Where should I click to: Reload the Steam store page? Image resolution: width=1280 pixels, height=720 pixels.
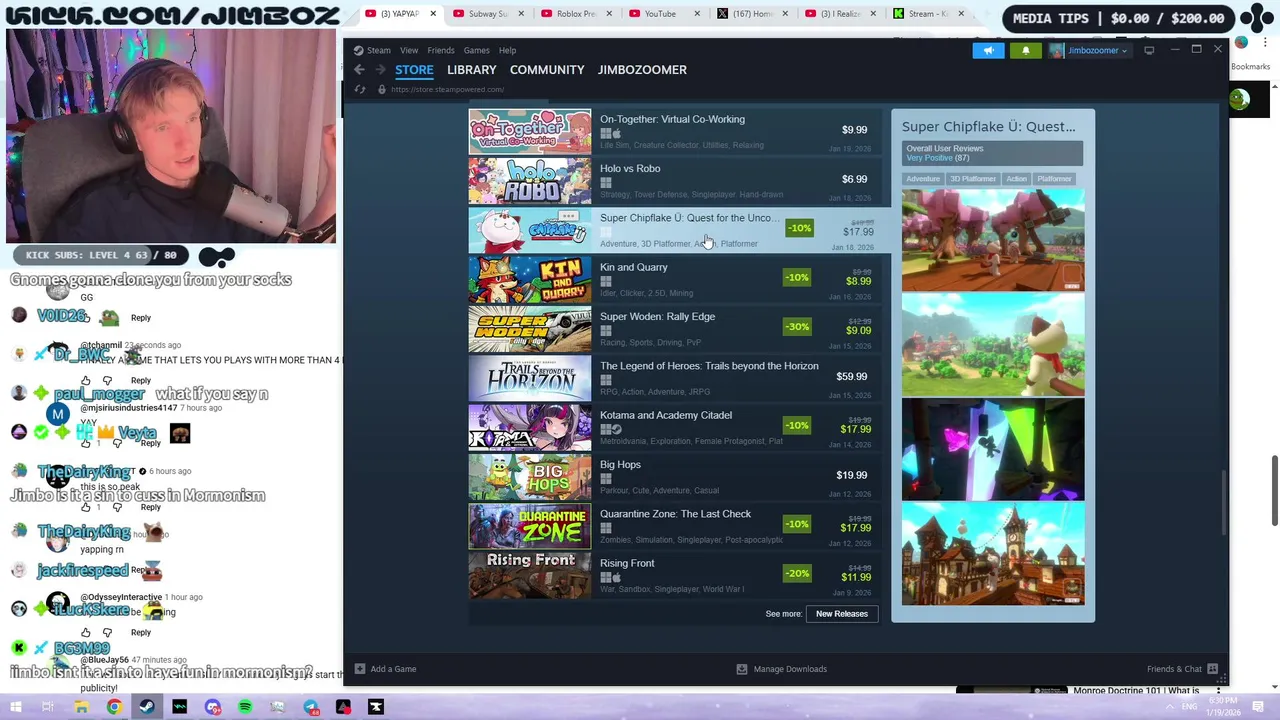[x=360, y=89]
